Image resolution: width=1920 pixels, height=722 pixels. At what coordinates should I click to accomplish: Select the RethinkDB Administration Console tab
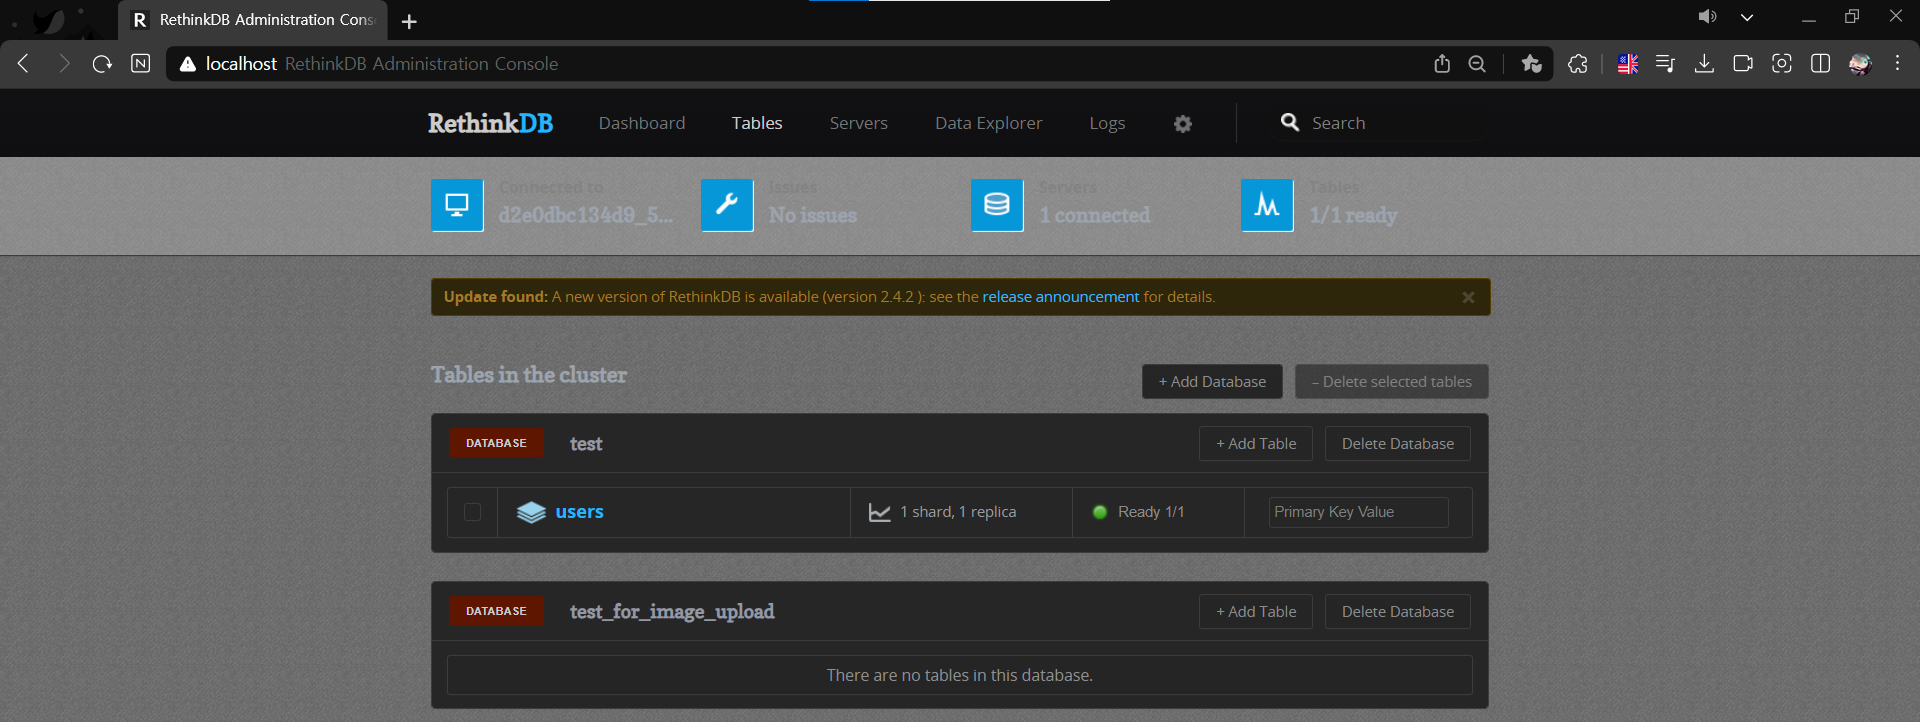tap(253, 20)
